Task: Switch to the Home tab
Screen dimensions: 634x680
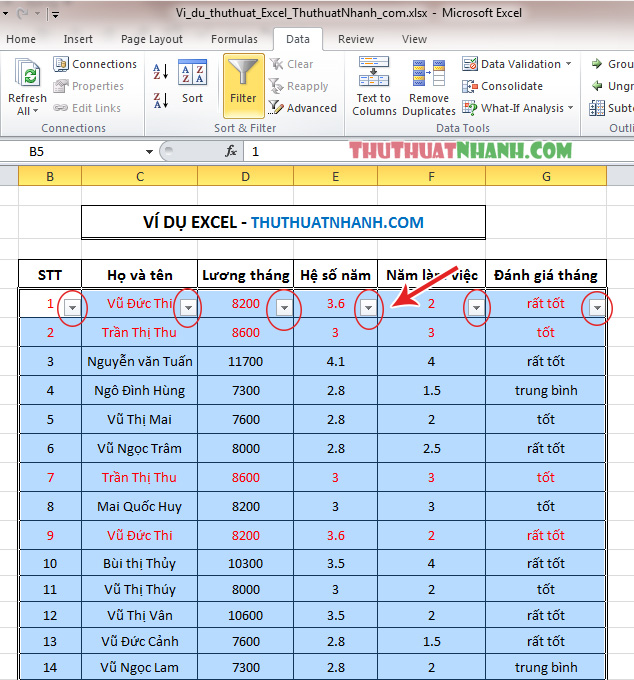Action: (21, 39)
